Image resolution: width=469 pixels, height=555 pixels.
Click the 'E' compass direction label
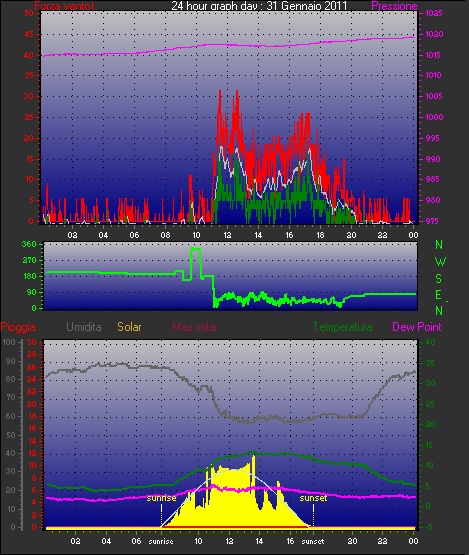click(438, 294)
